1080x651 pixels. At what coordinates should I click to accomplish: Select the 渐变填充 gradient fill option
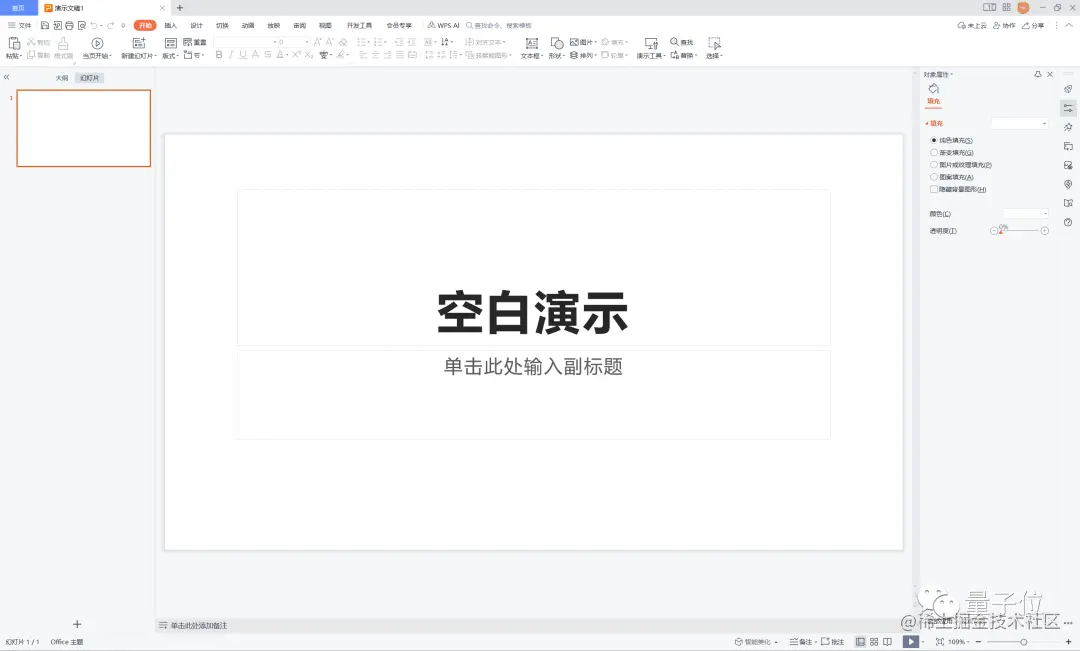tap(952, 152)
